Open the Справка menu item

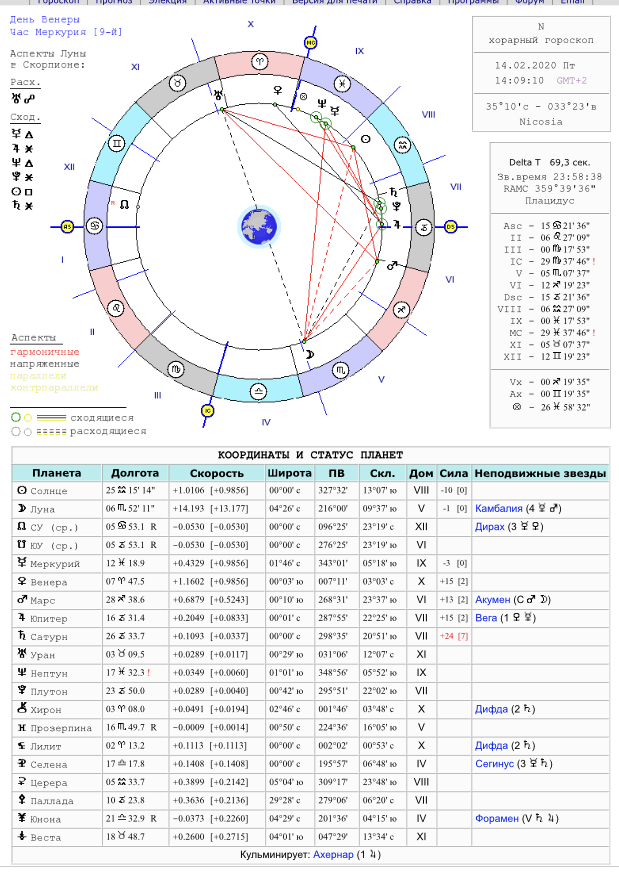click(x=412, y=2)
